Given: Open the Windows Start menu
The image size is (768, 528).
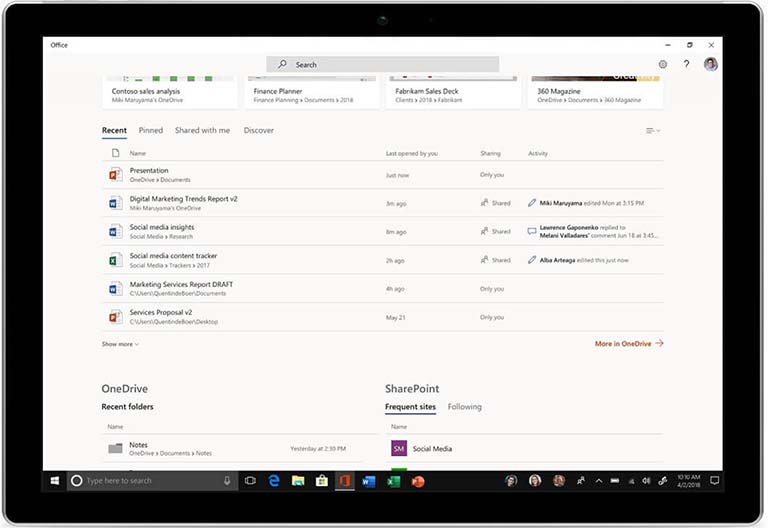Looking at the screenshot, I should (x=55, y=481).
